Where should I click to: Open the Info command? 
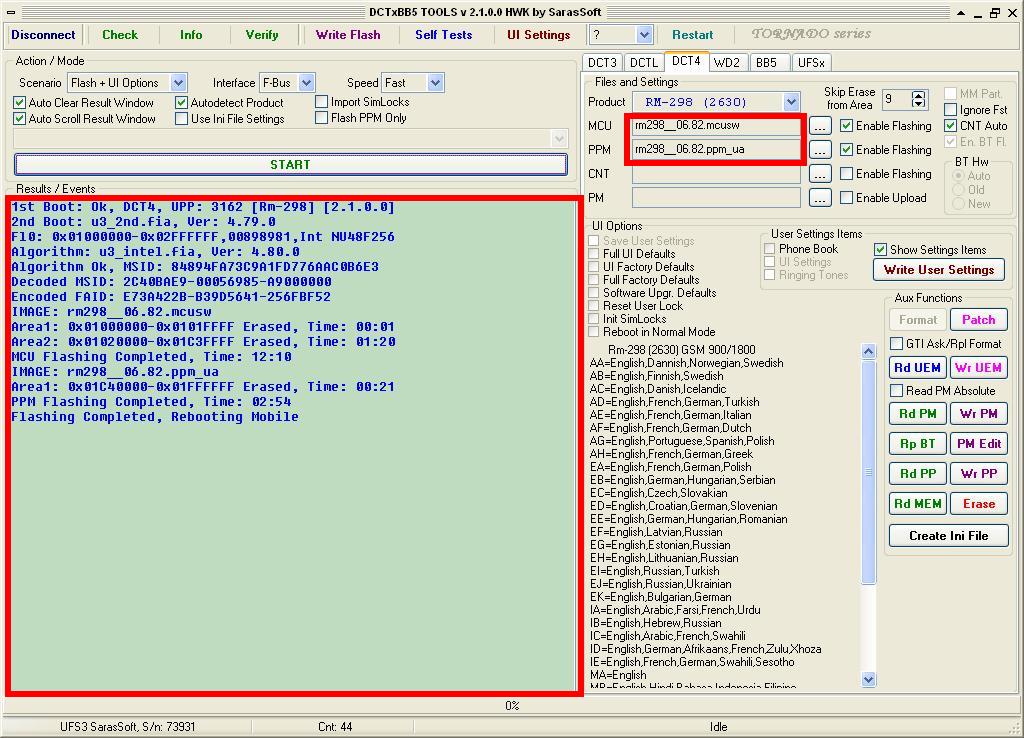tap(191, 35)
